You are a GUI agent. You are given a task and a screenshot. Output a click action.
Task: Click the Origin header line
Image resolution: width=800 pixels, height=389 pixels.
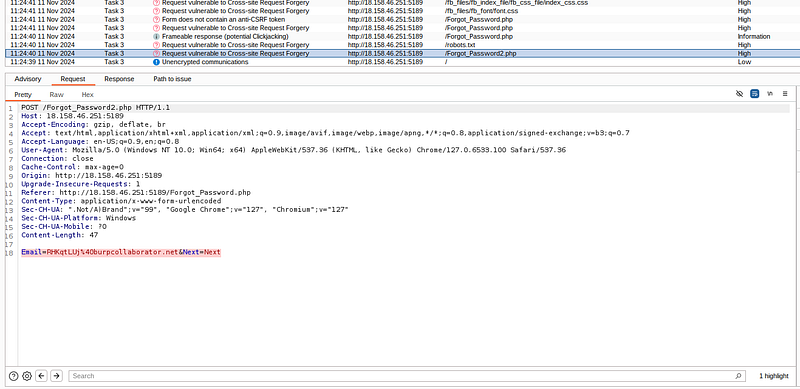pyautogui.click(x=91, y=176)
